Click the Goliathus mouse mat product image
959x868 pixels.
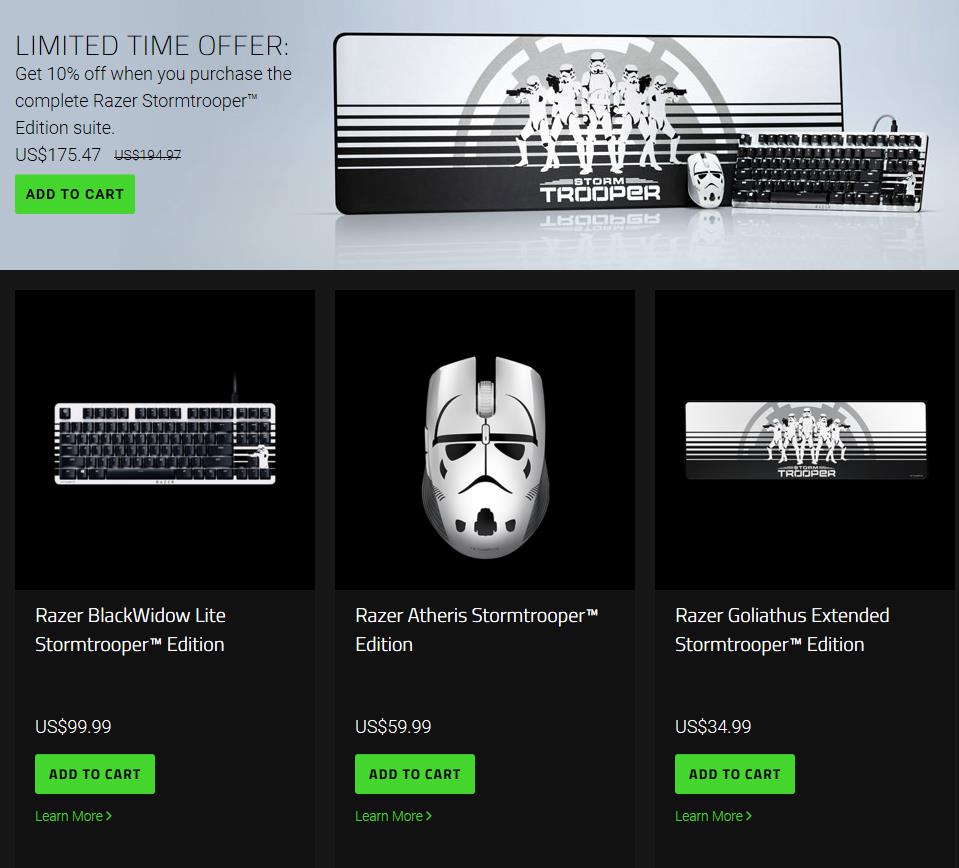click(805, 440)
